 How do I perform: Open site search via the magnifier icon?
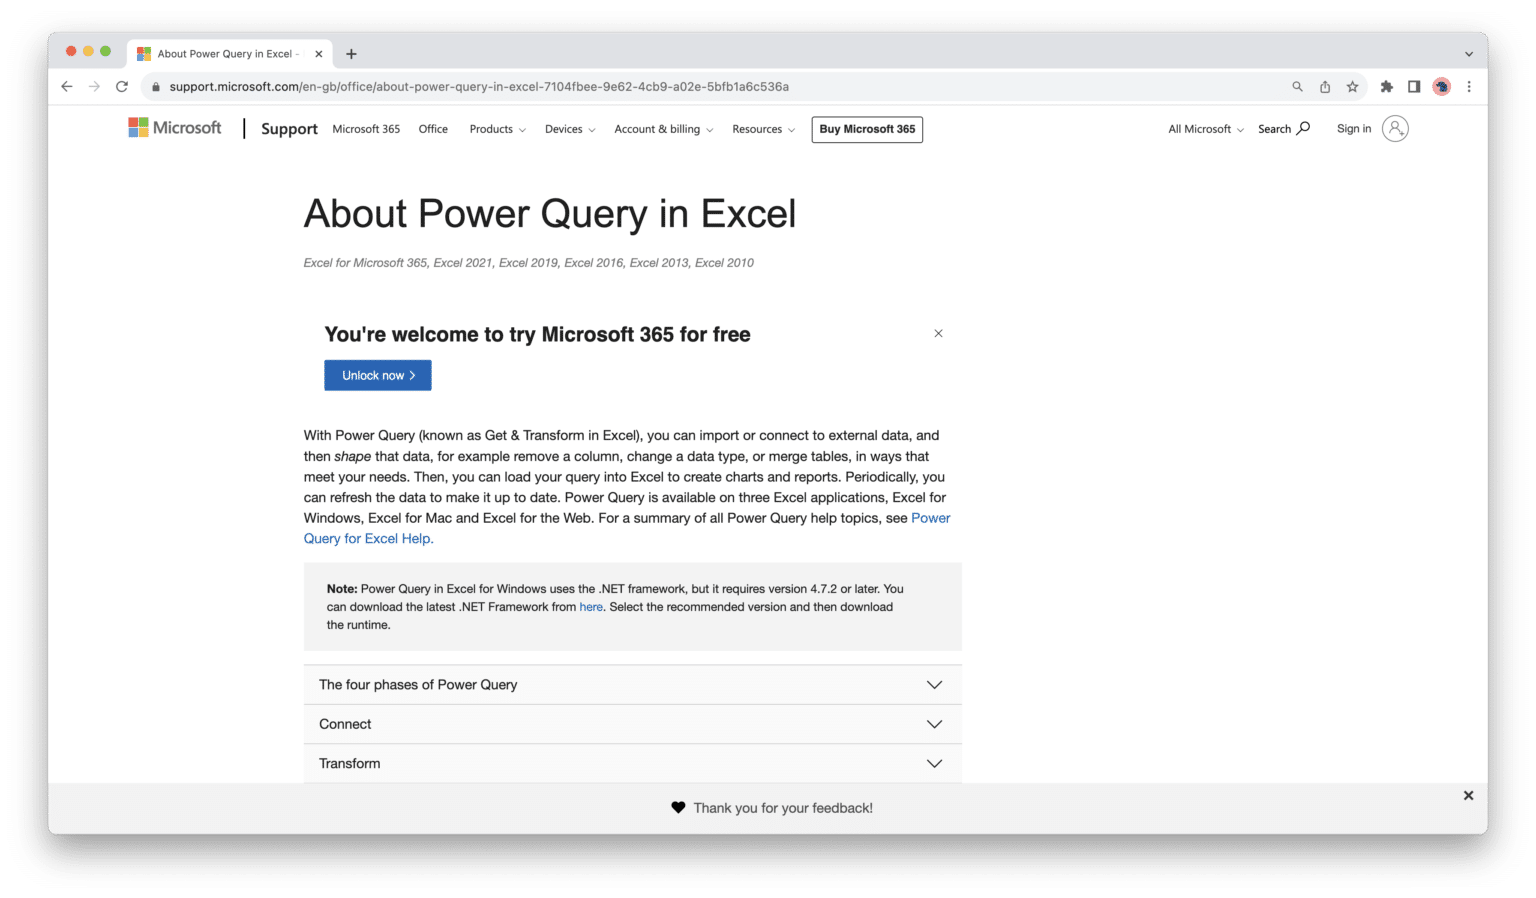point(1302,128)
